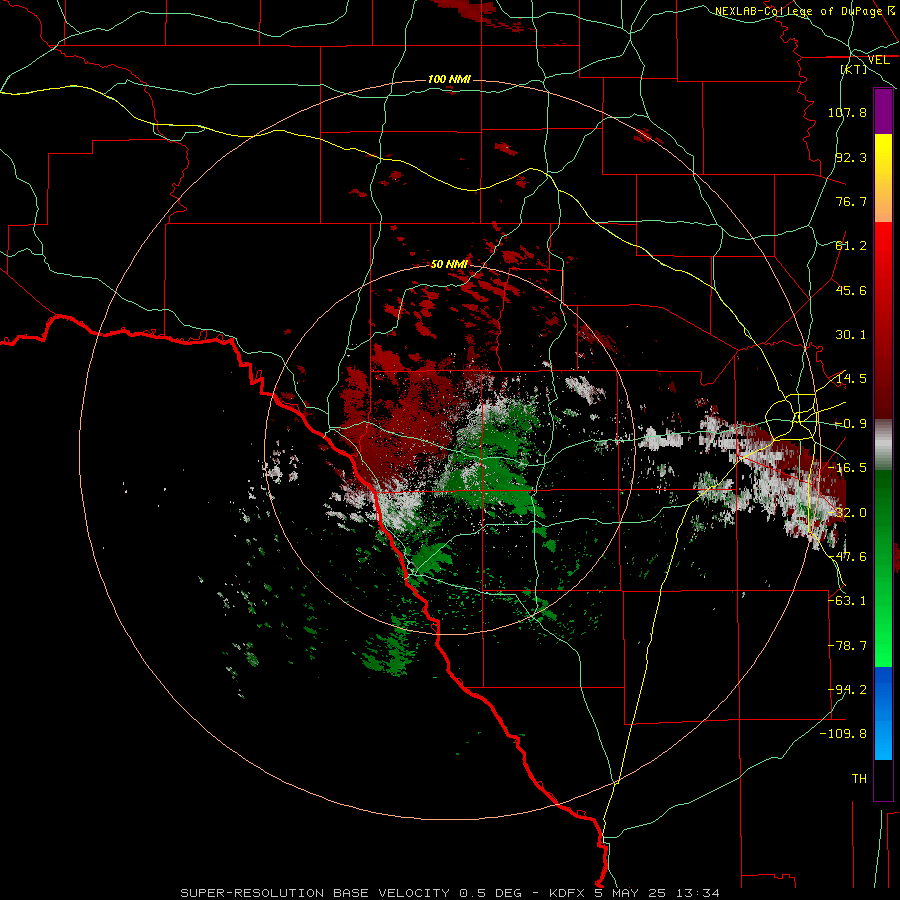Click the 45.6 velocity scale value
Screen dimensions: 900x900
pos(851,290)
